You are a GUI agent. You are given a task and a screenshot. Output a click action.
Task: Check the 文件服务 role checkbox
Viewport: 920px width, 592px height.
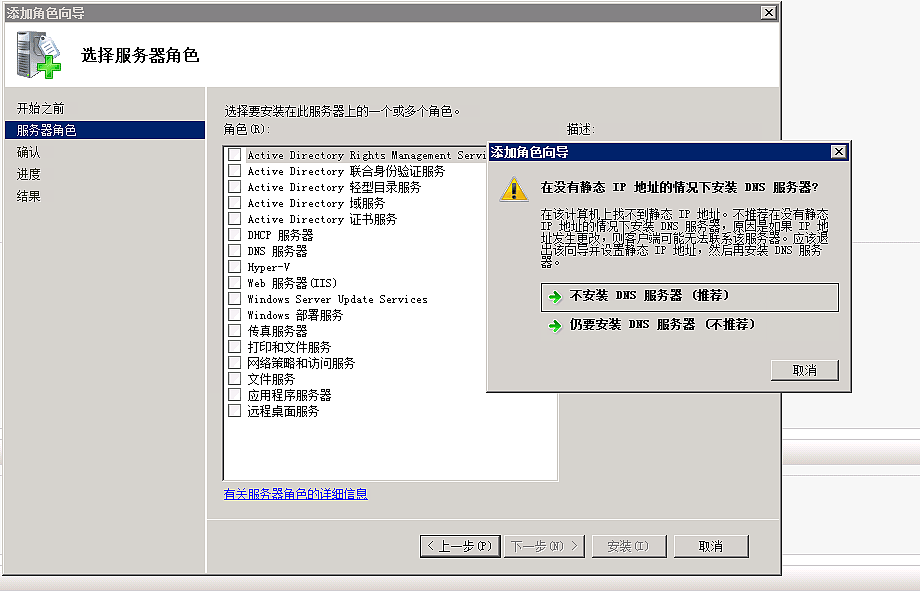[x=234, y=379]
